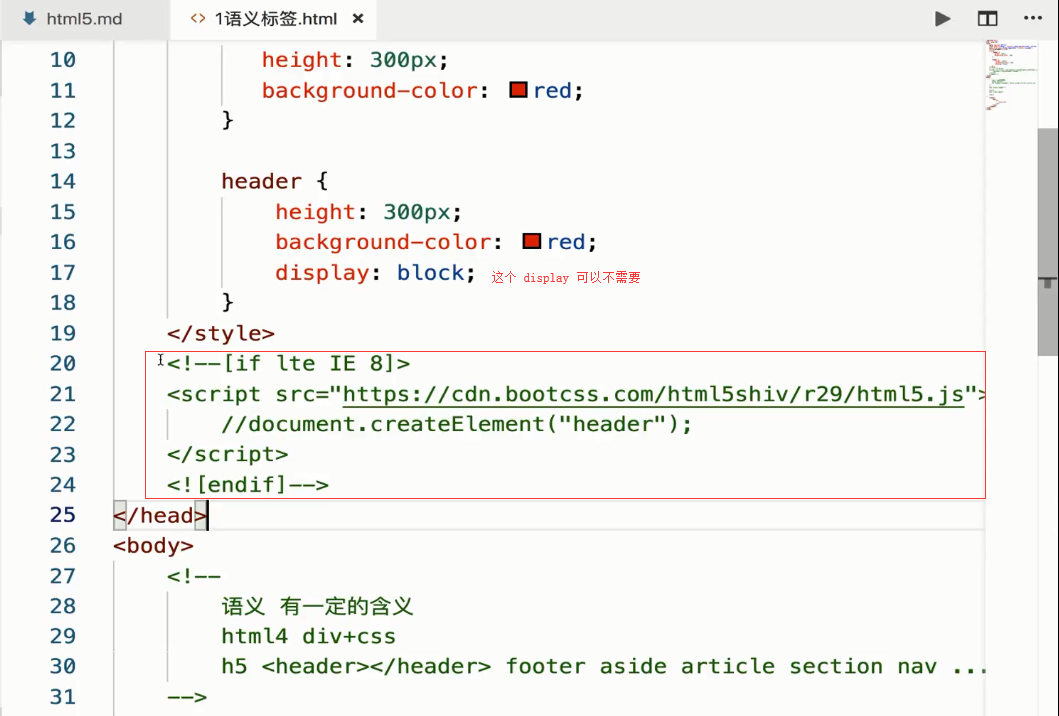Viewport: 1059px width, 716px height.
Task: Click the header selector on line 14
Action: pyautogui.click(x=261, y=181)
